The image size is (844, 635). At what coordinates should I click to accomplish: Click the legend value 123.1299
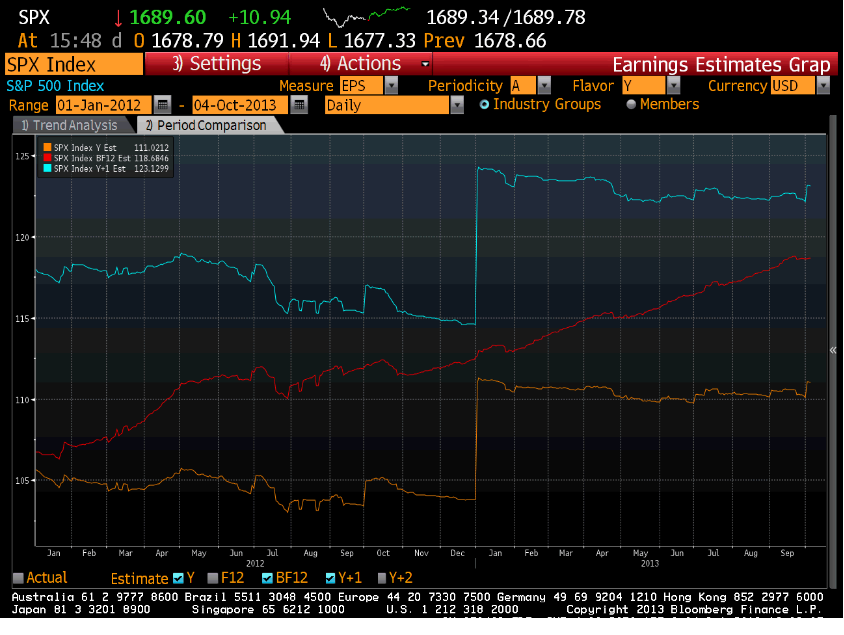[x=151, y=168]
